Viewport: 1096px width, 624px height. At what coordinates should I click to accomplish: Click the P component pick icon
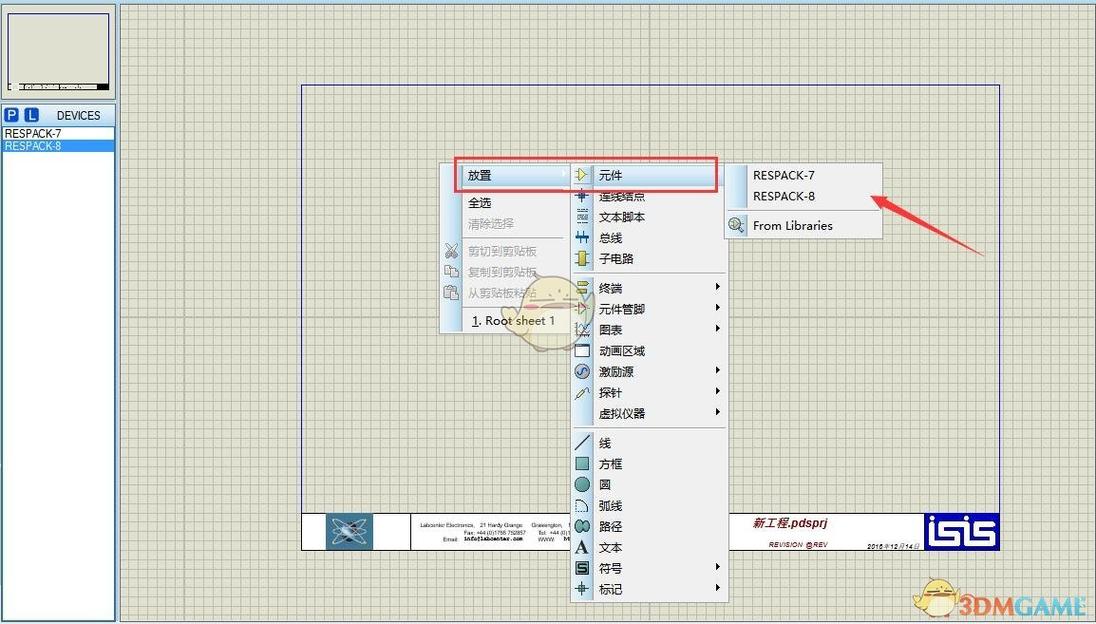[11, 115]
